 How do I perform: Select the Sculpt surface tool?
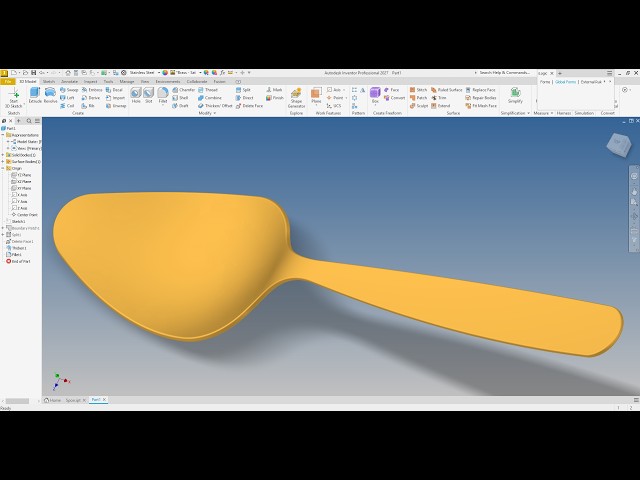(419, 106)
